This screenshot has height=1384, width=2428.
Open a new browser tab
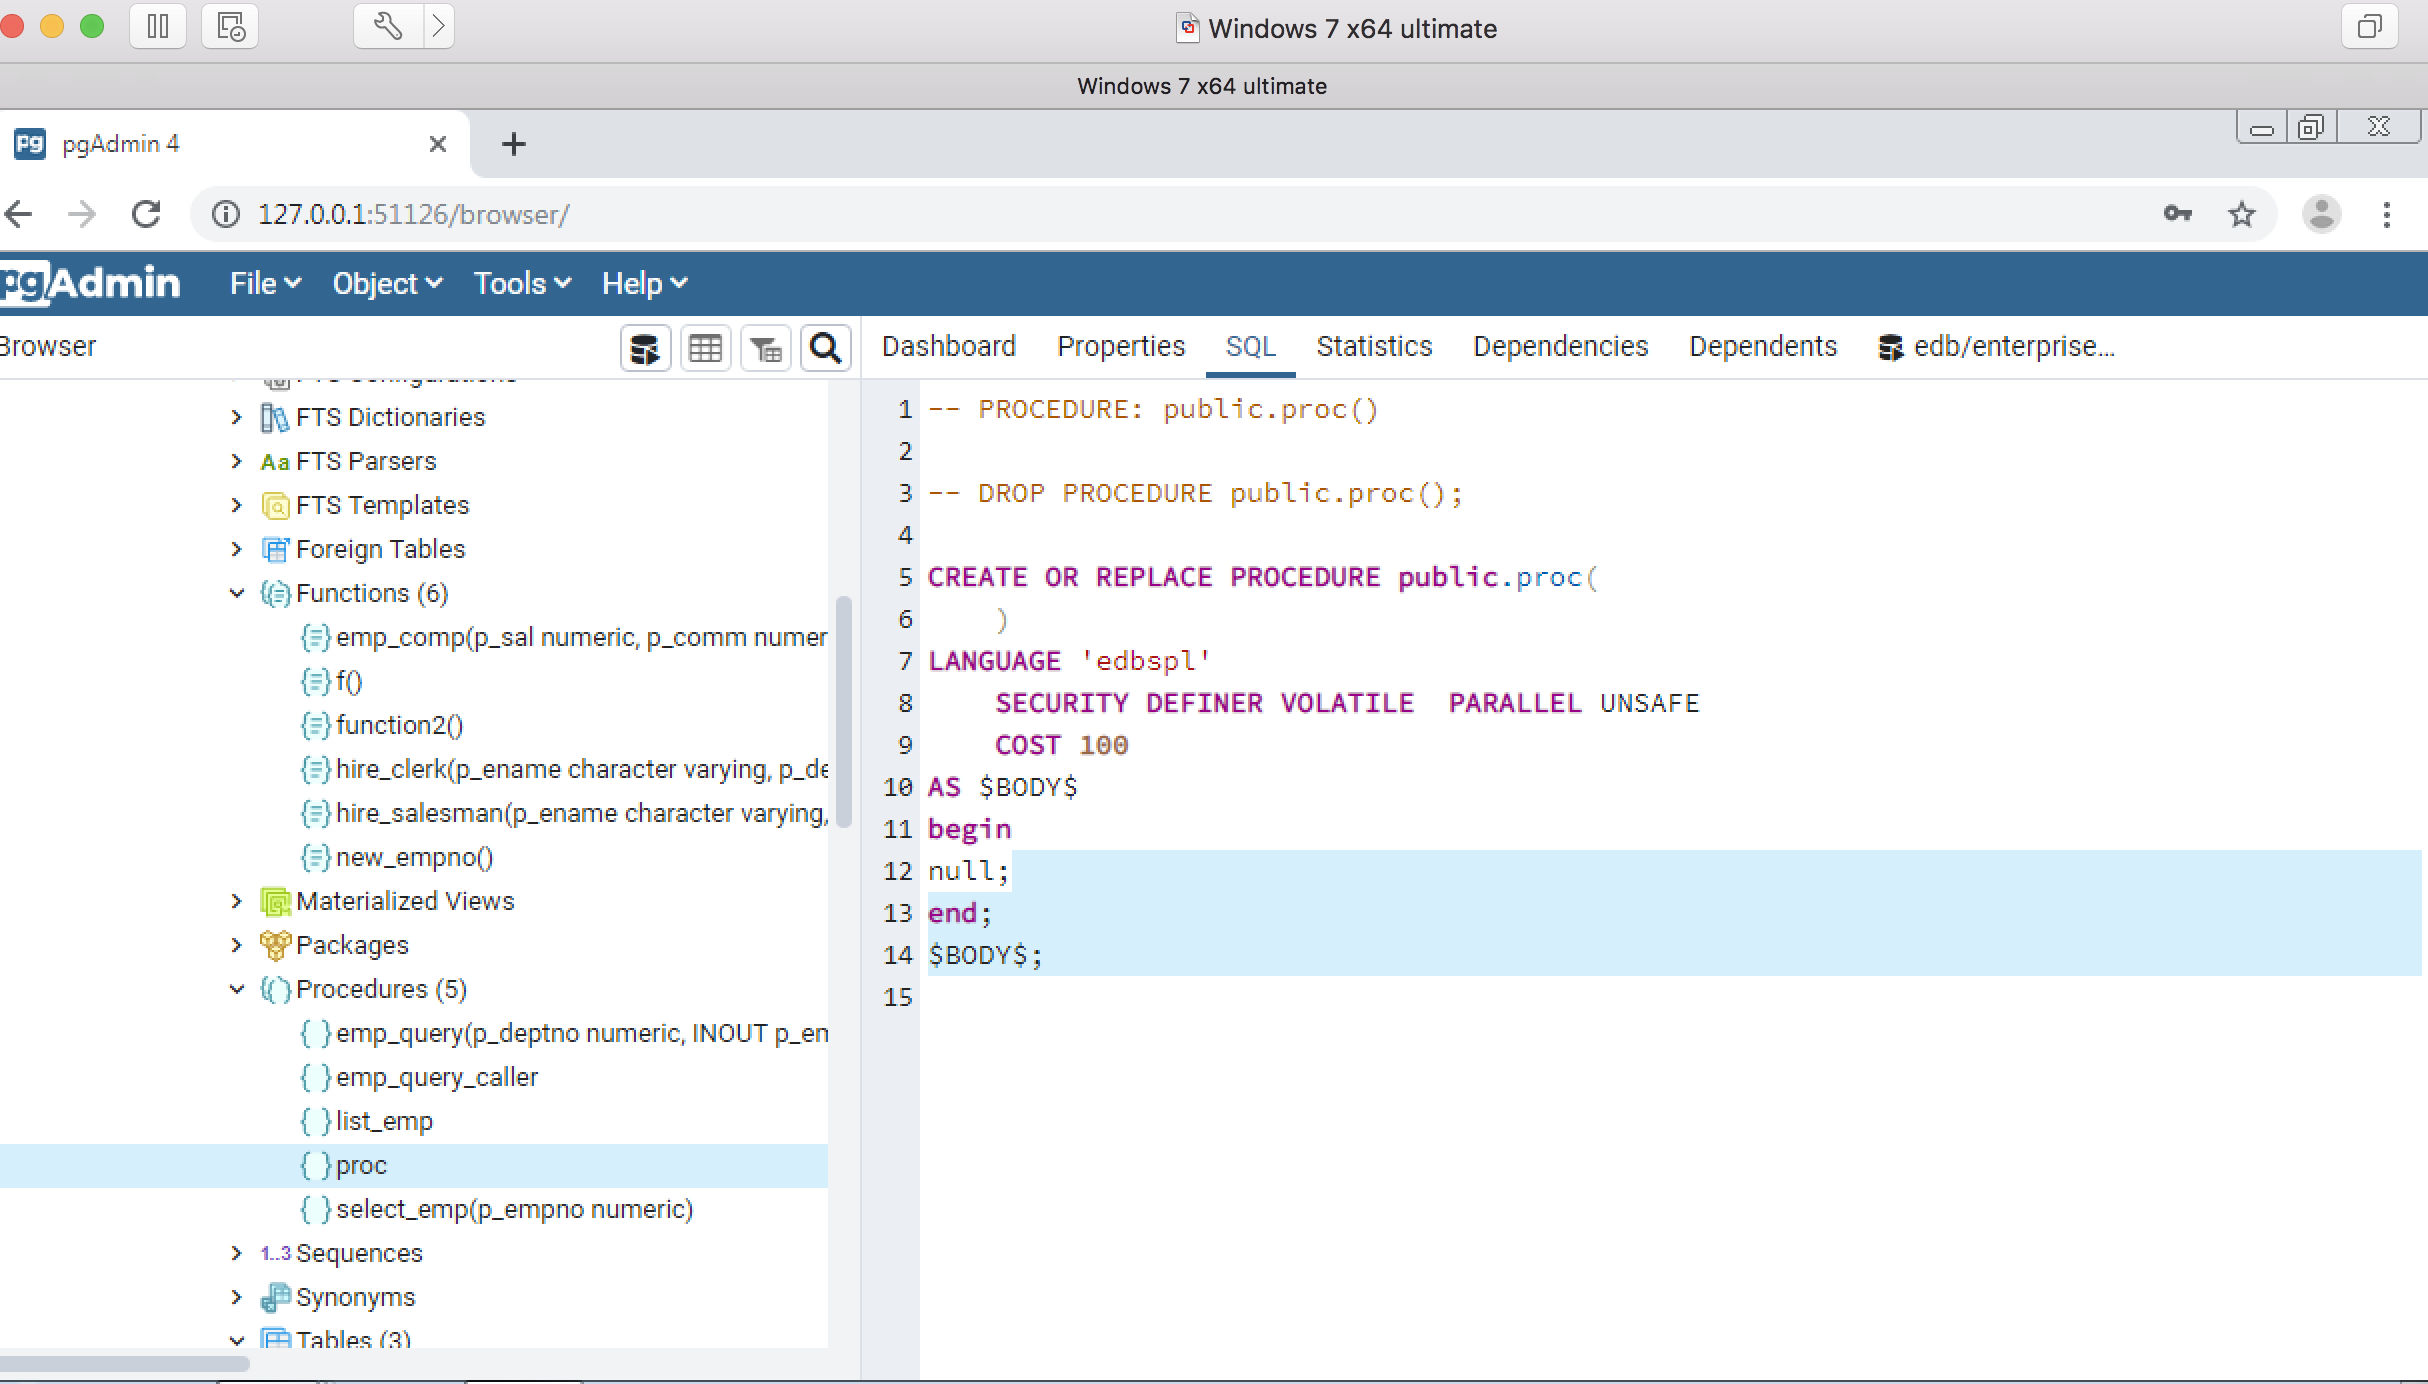514,144
